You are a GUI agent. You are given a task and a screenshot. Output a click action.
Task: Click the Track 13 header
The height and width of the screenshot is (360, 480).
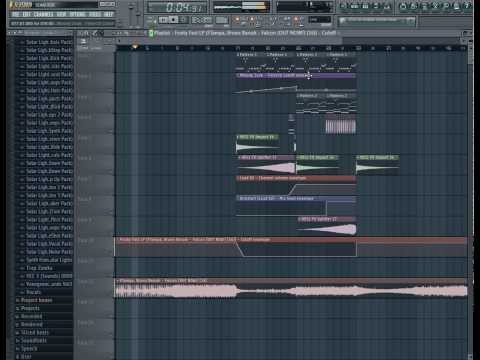click(94, 309)
